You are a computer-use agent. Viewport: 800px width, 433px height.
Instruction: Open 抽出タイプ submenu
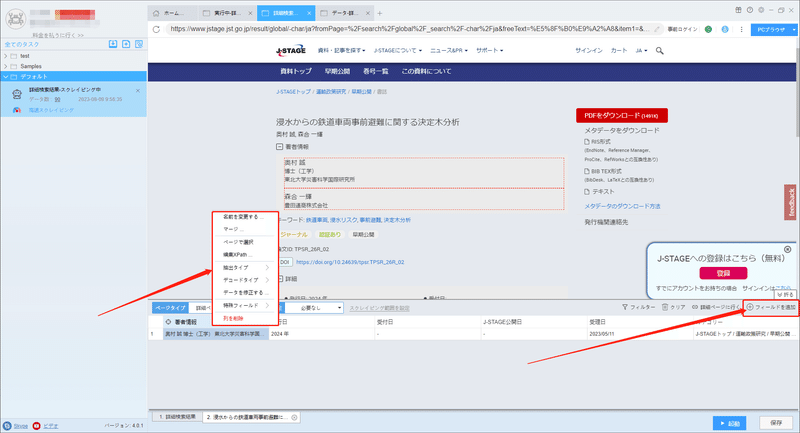pyautogui.click(x=245, y=267)
